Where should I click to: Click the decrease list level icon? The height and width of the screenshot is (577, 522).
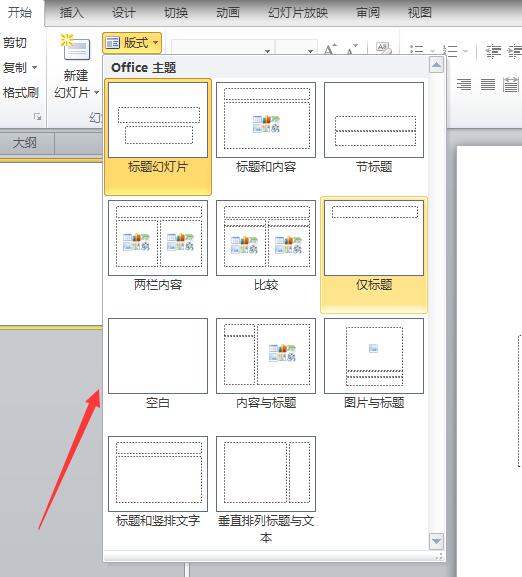[493, 51]
